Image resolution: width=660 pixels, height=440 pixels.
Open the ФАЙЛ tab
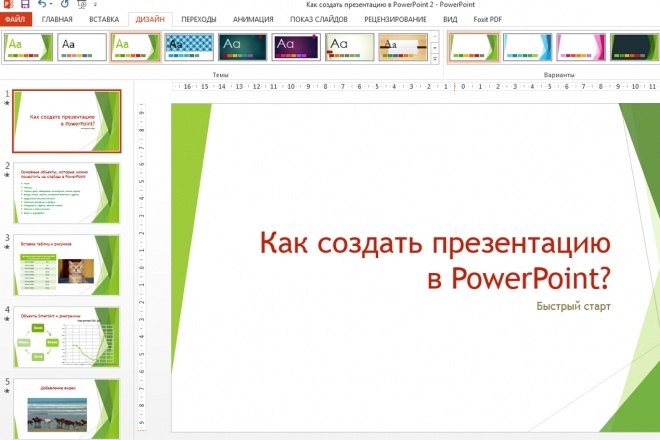point(15,19)
